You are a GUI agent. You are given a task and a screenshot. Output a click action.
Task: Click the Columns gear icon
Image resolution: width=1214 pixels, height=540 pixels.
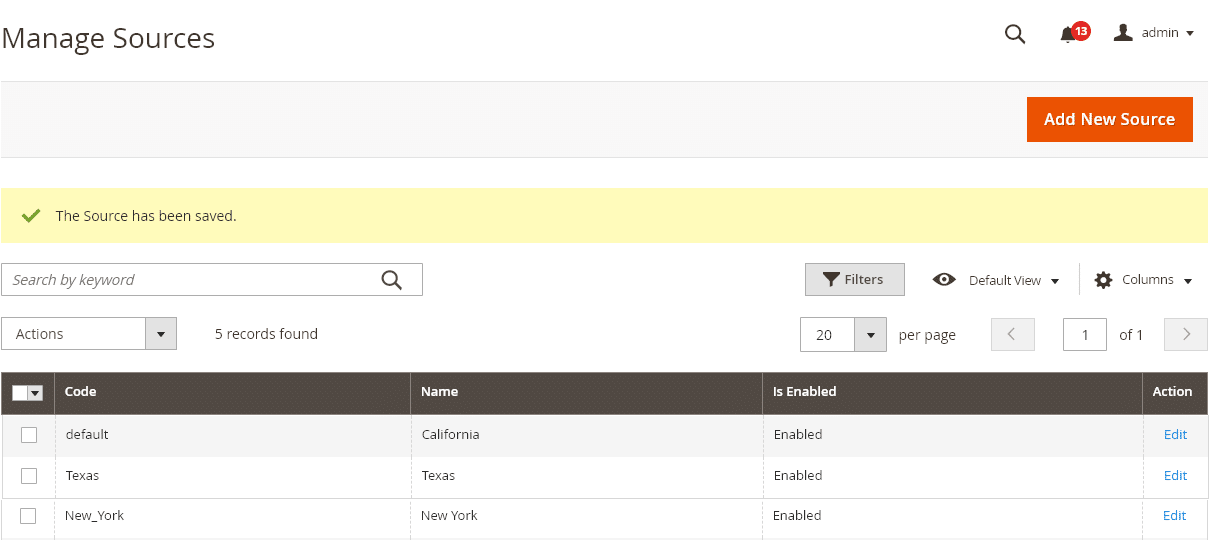tap(1103, 280)
